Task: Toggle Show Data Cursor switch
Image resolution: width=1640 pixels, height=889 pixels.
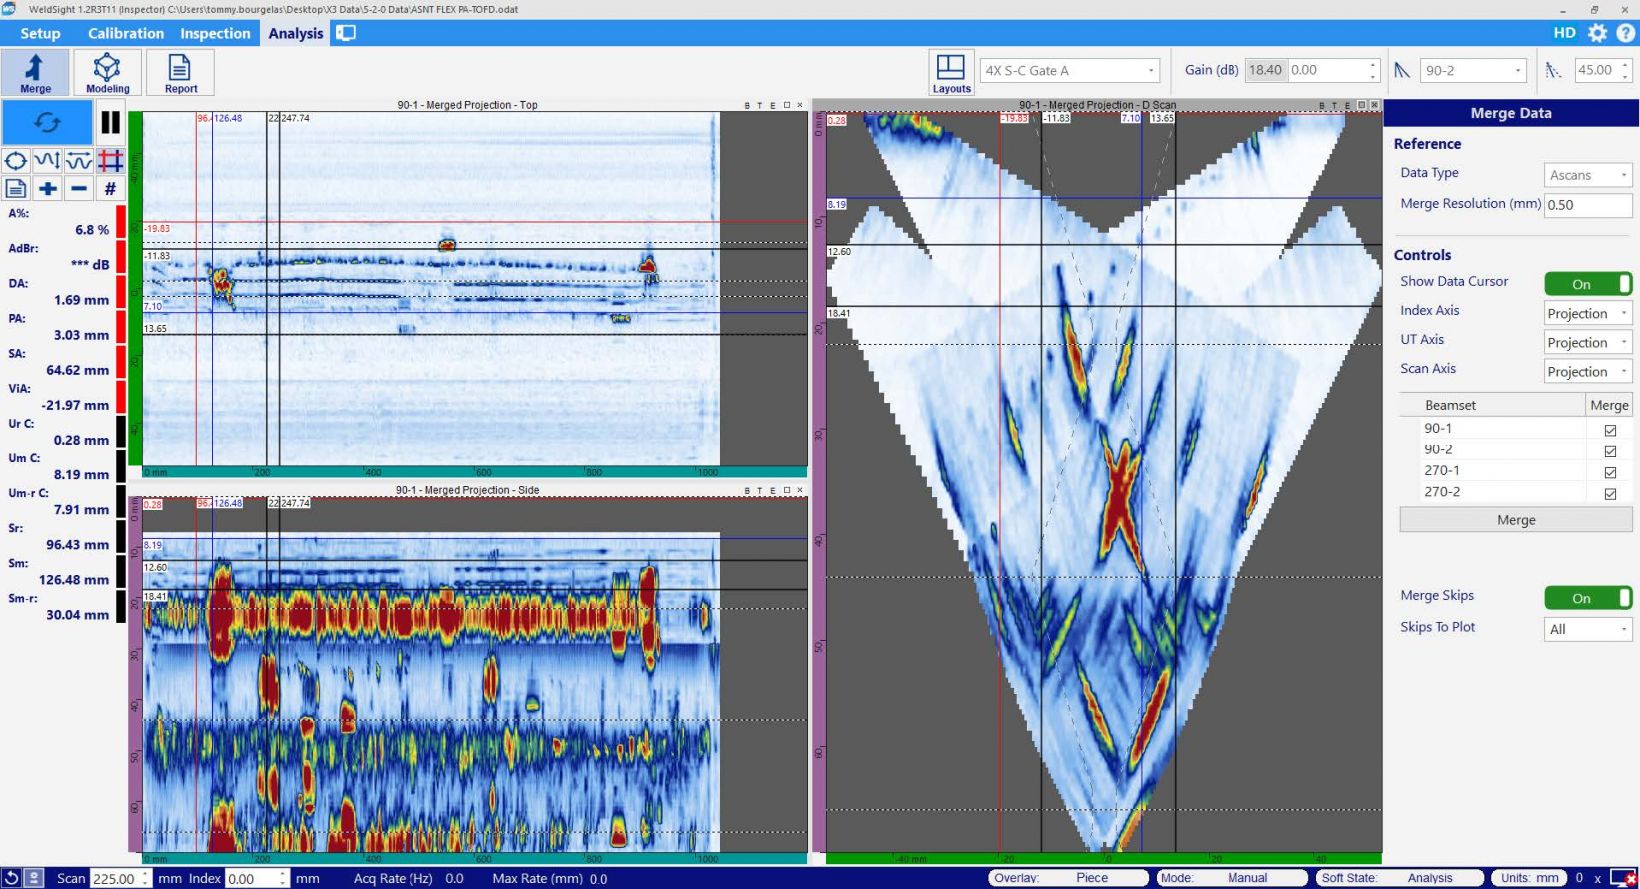Action: [1587, 284]
